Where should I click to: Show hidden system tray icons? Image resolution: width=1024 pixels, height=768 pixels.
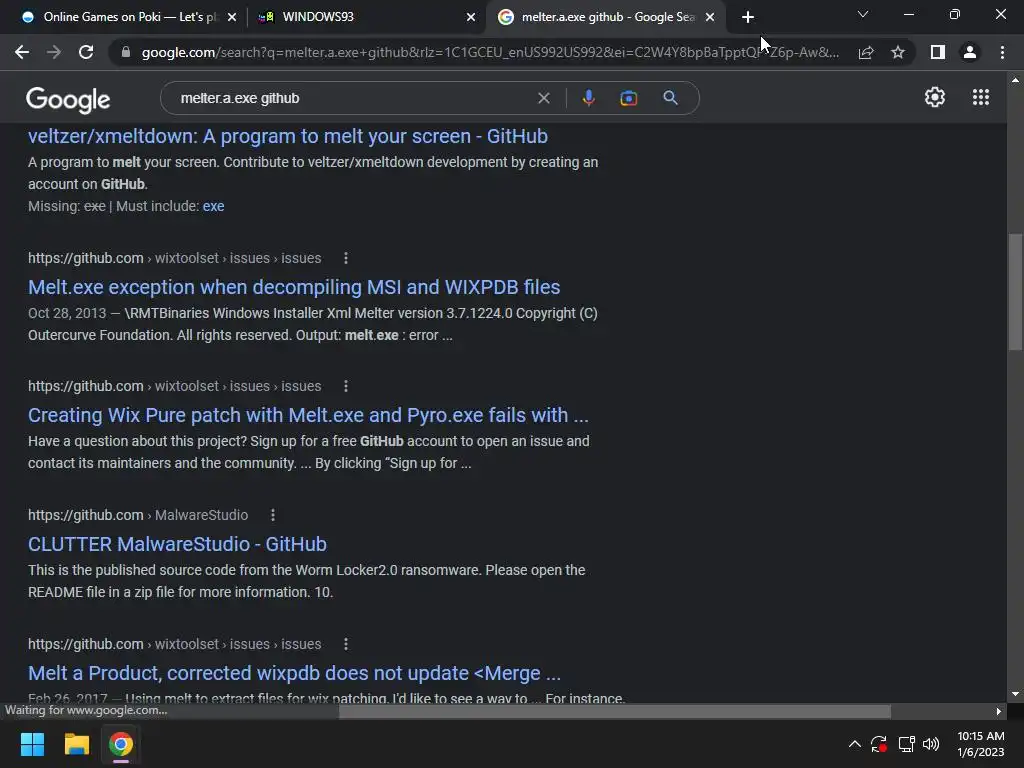pos(854,744)
